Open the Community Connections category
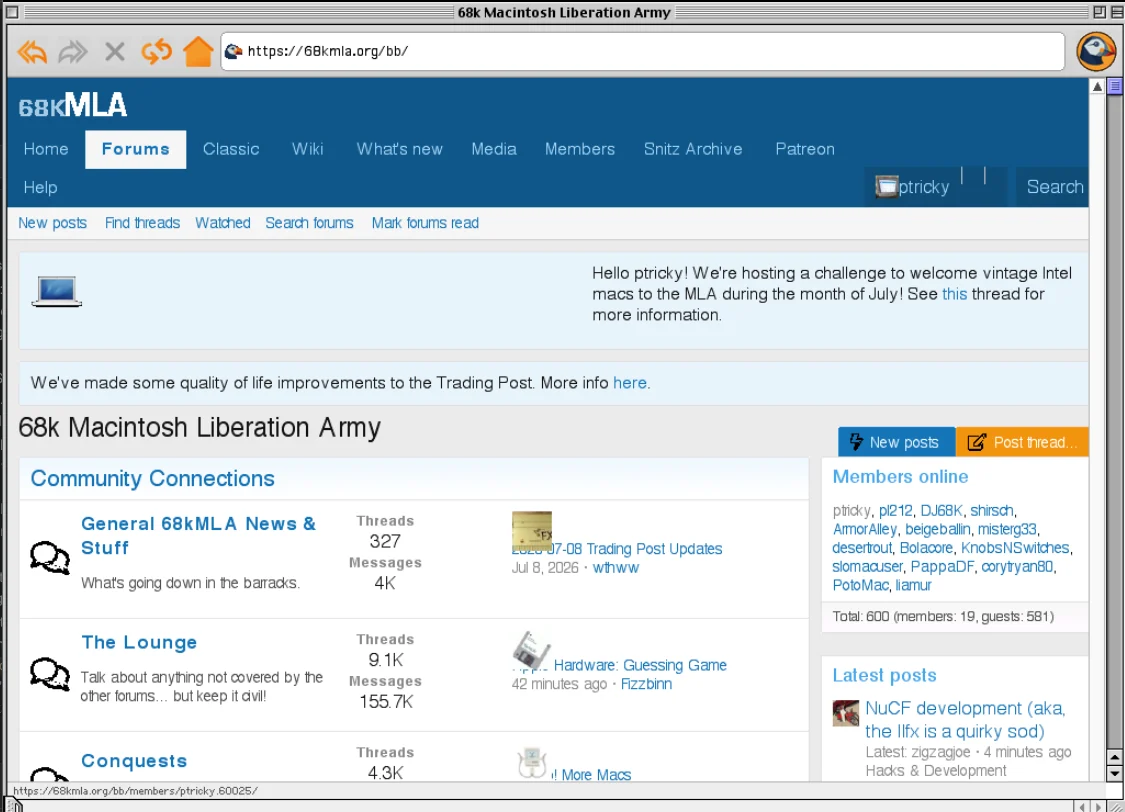This screenshot has height=812, width=1125. tap(152, 478)
